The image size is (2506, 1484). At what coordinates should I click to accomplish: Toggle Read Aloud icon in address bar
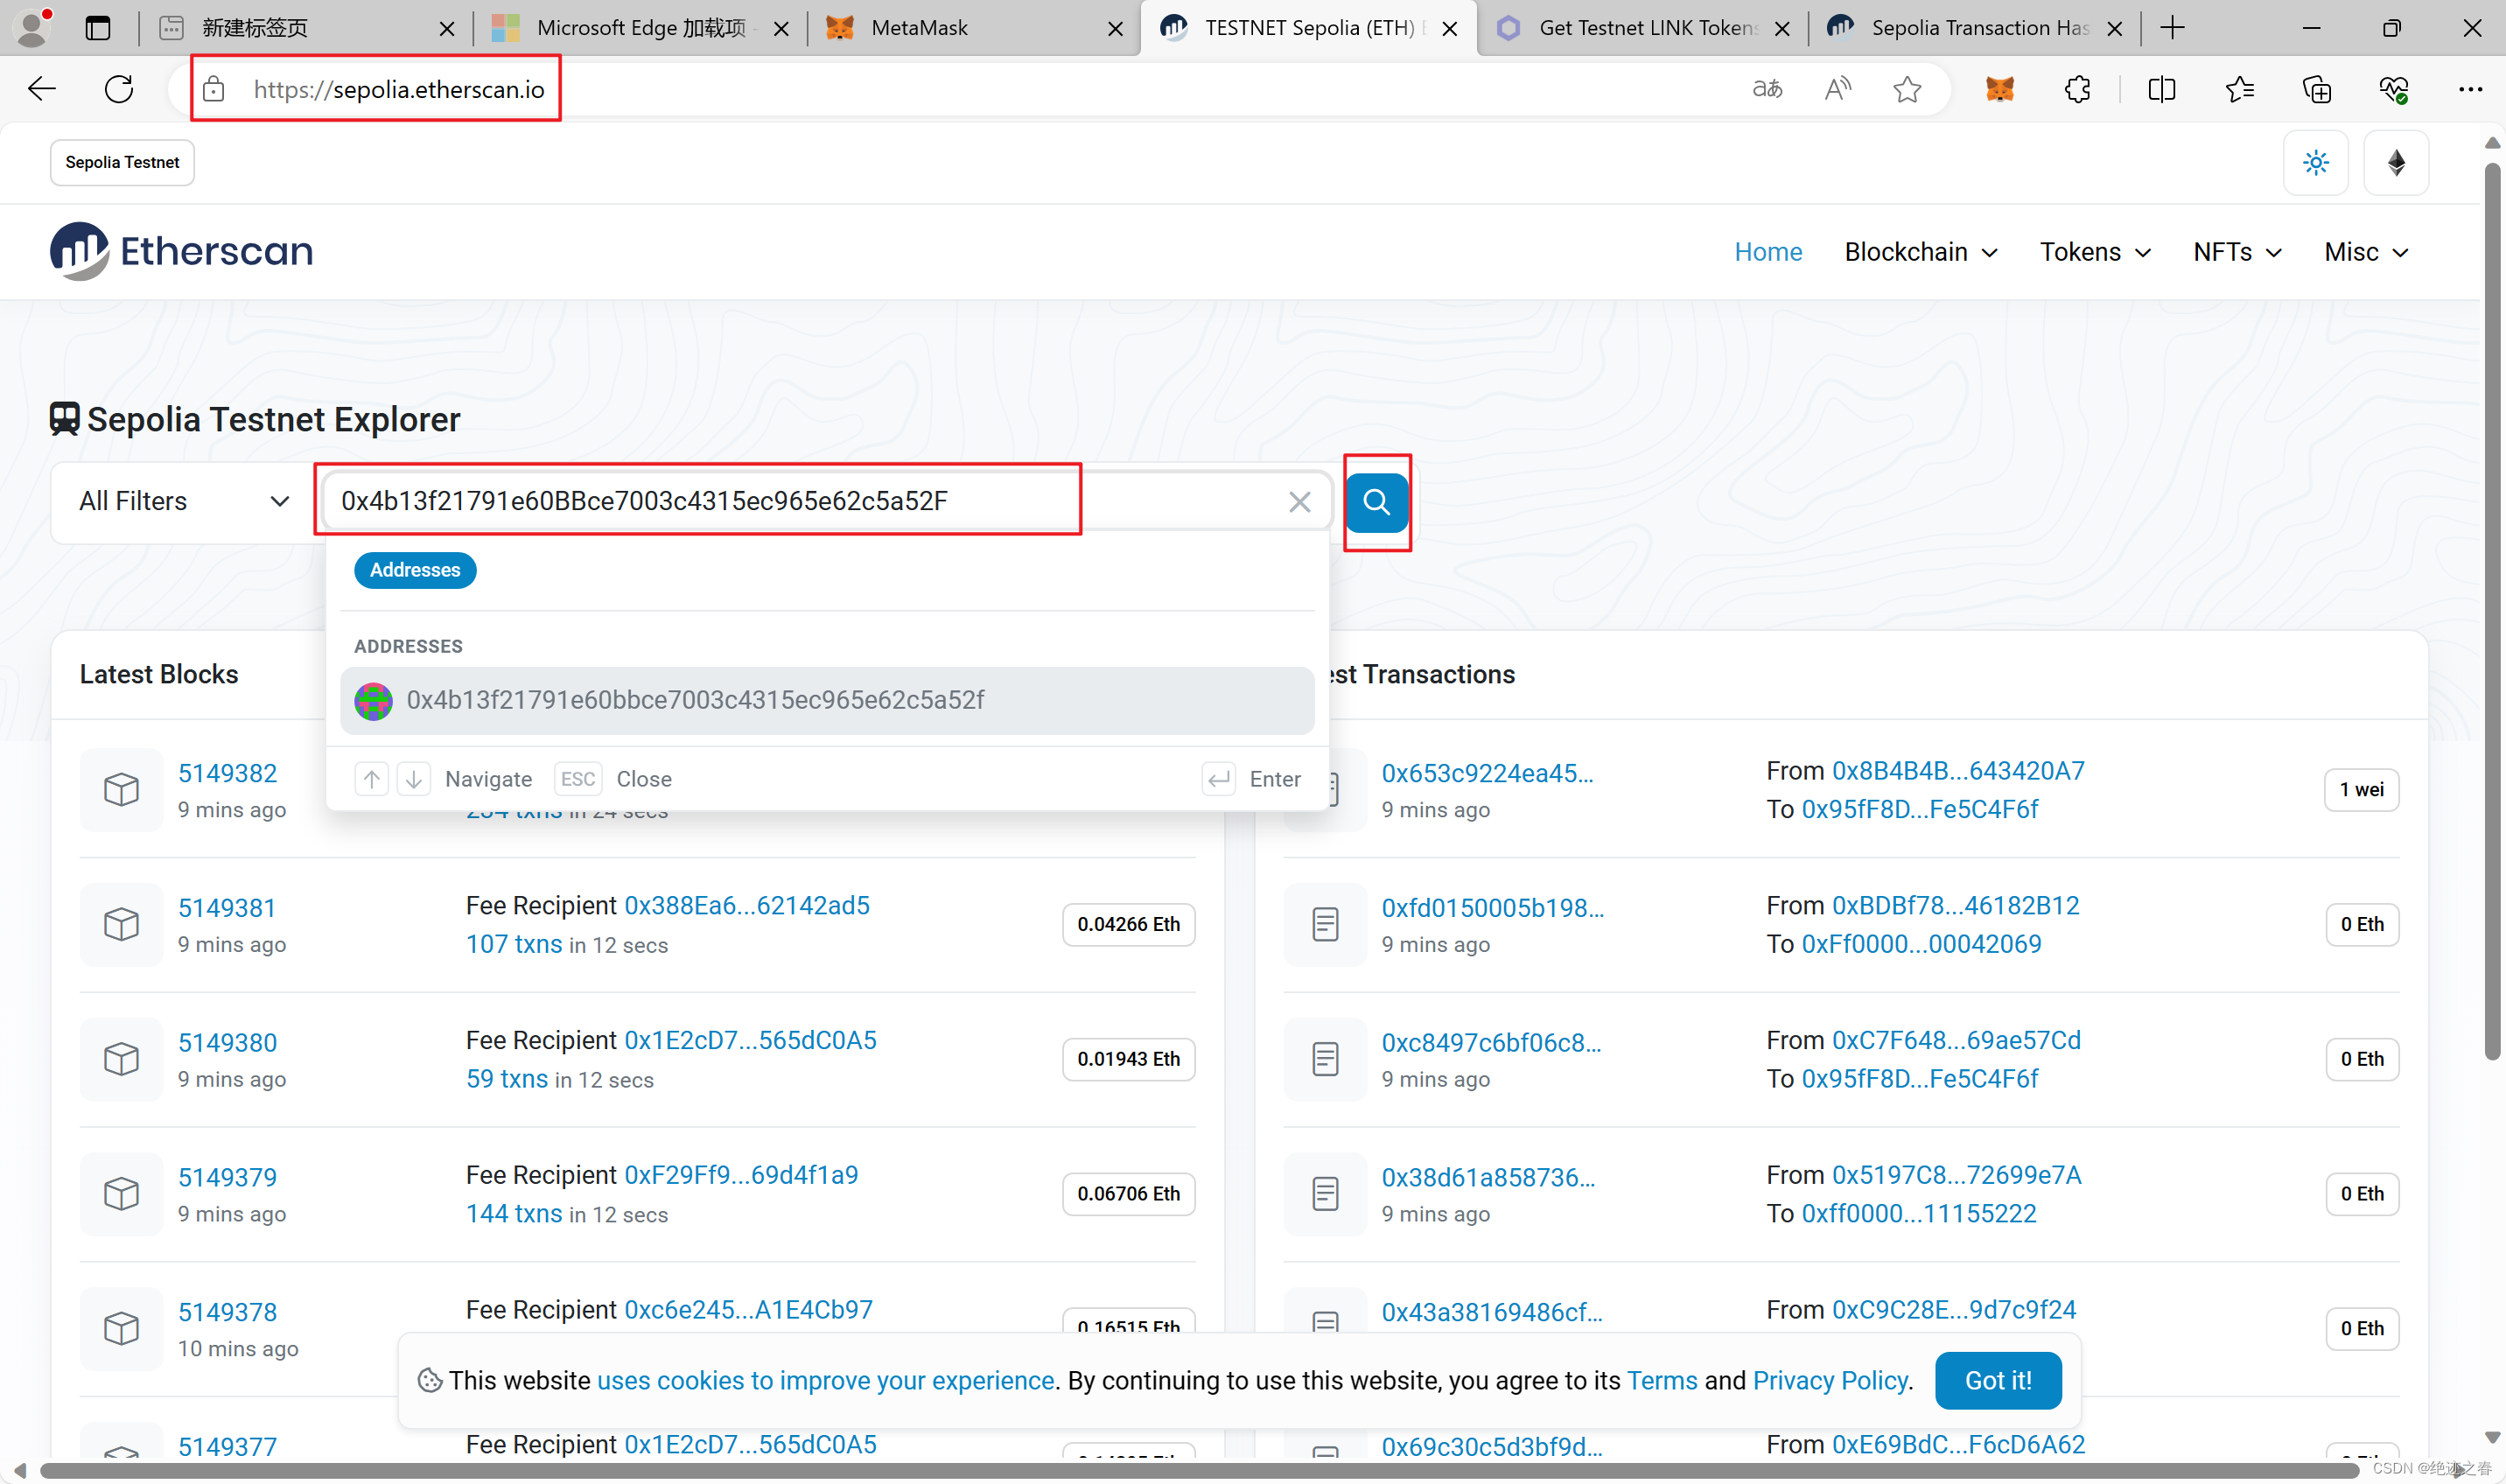(x=1837, y=89)
